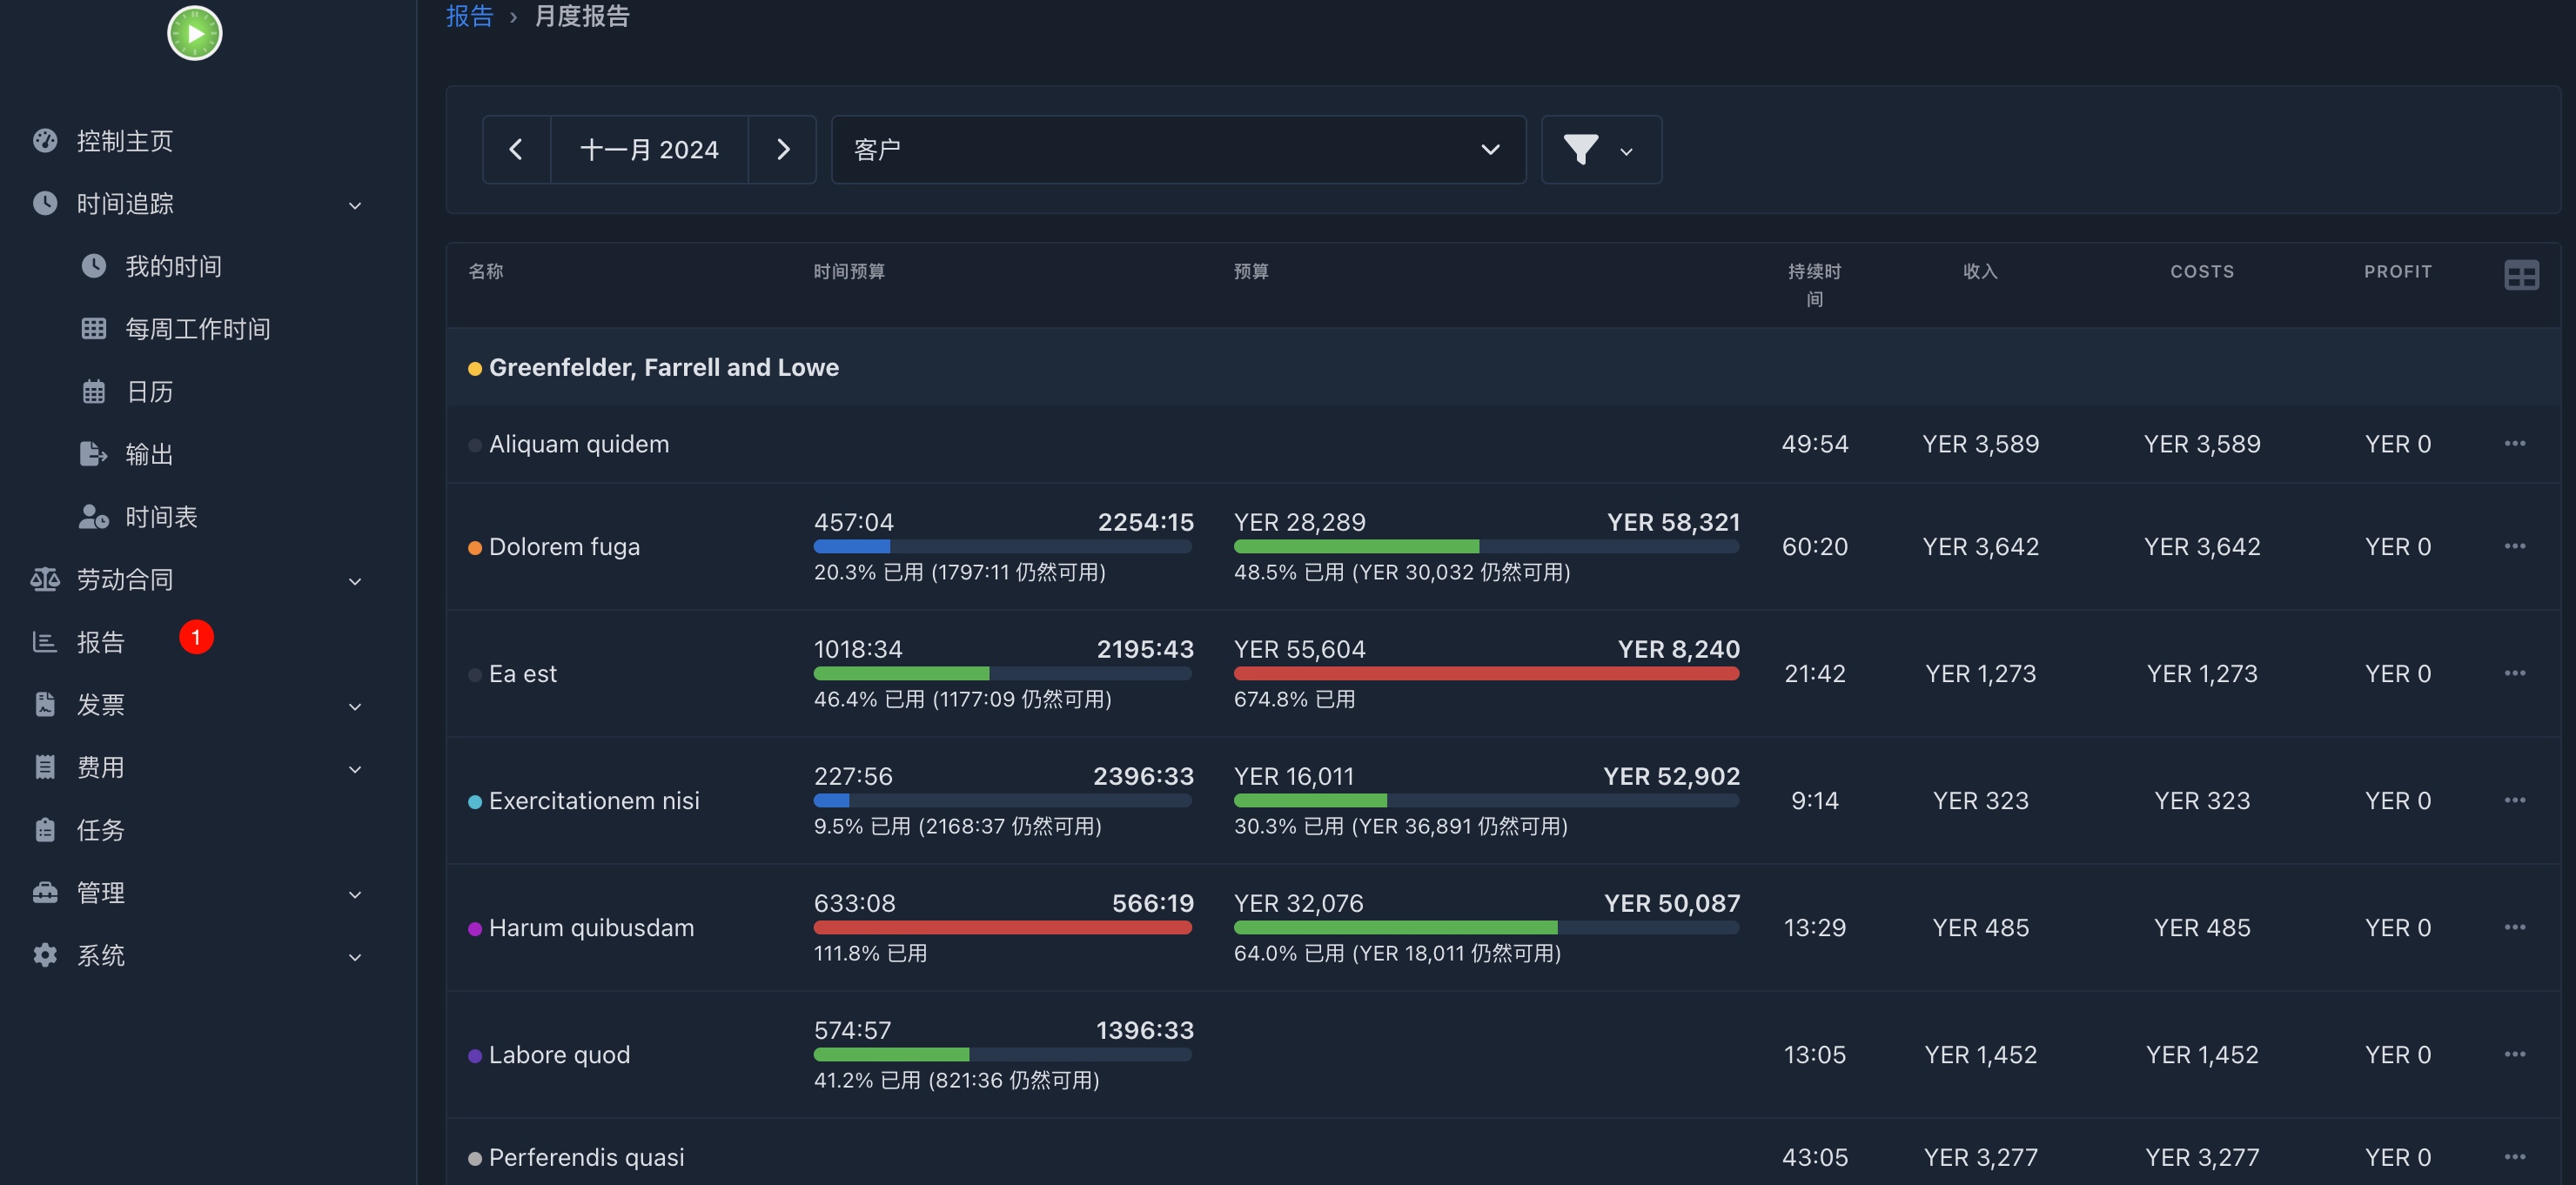Viewport: 2576px width, 1185px height.
Task: Open 每周工作时间 weekly hours view
Action: (197, 329)
